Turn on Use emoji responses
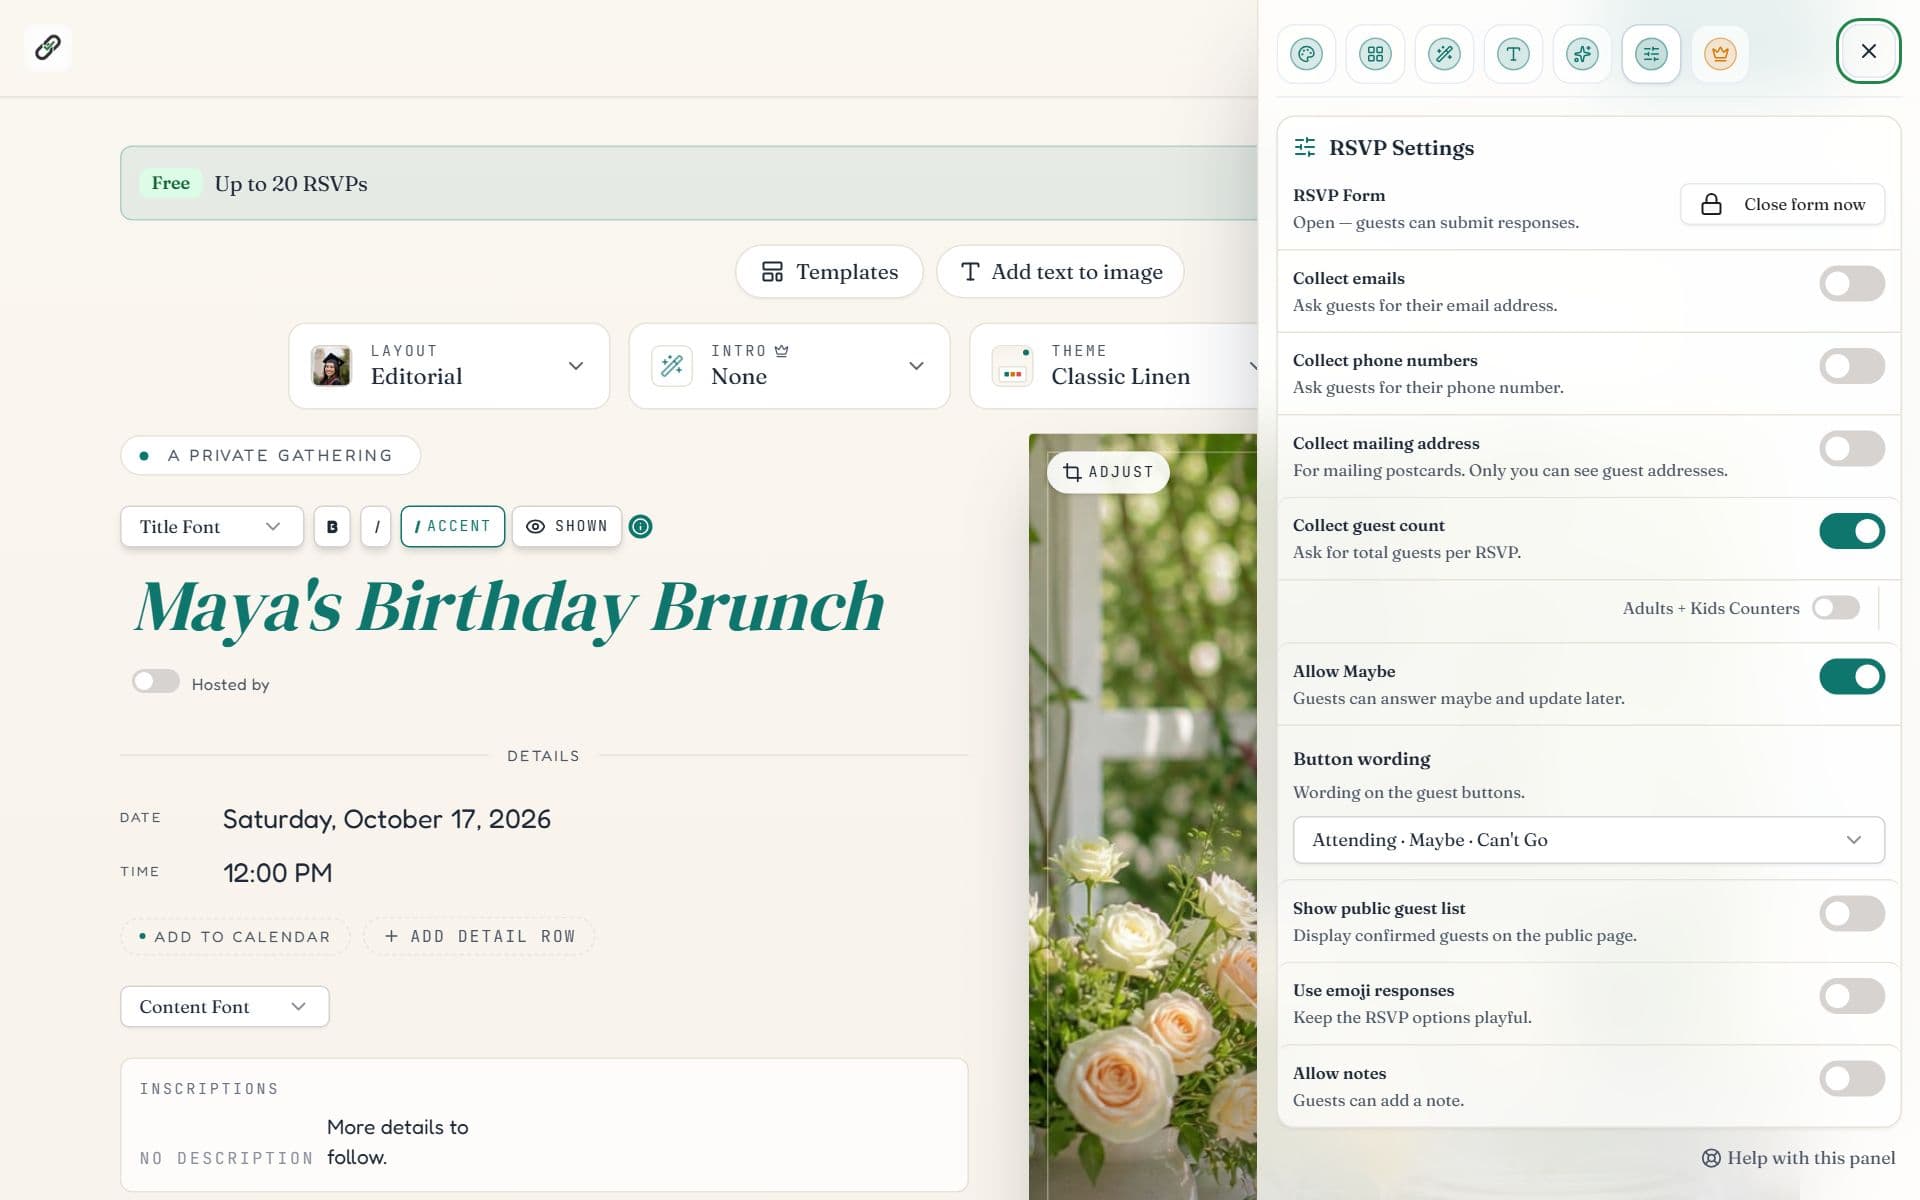1920x1200 pixels. pyautogui.click(x=1852, y=996)
